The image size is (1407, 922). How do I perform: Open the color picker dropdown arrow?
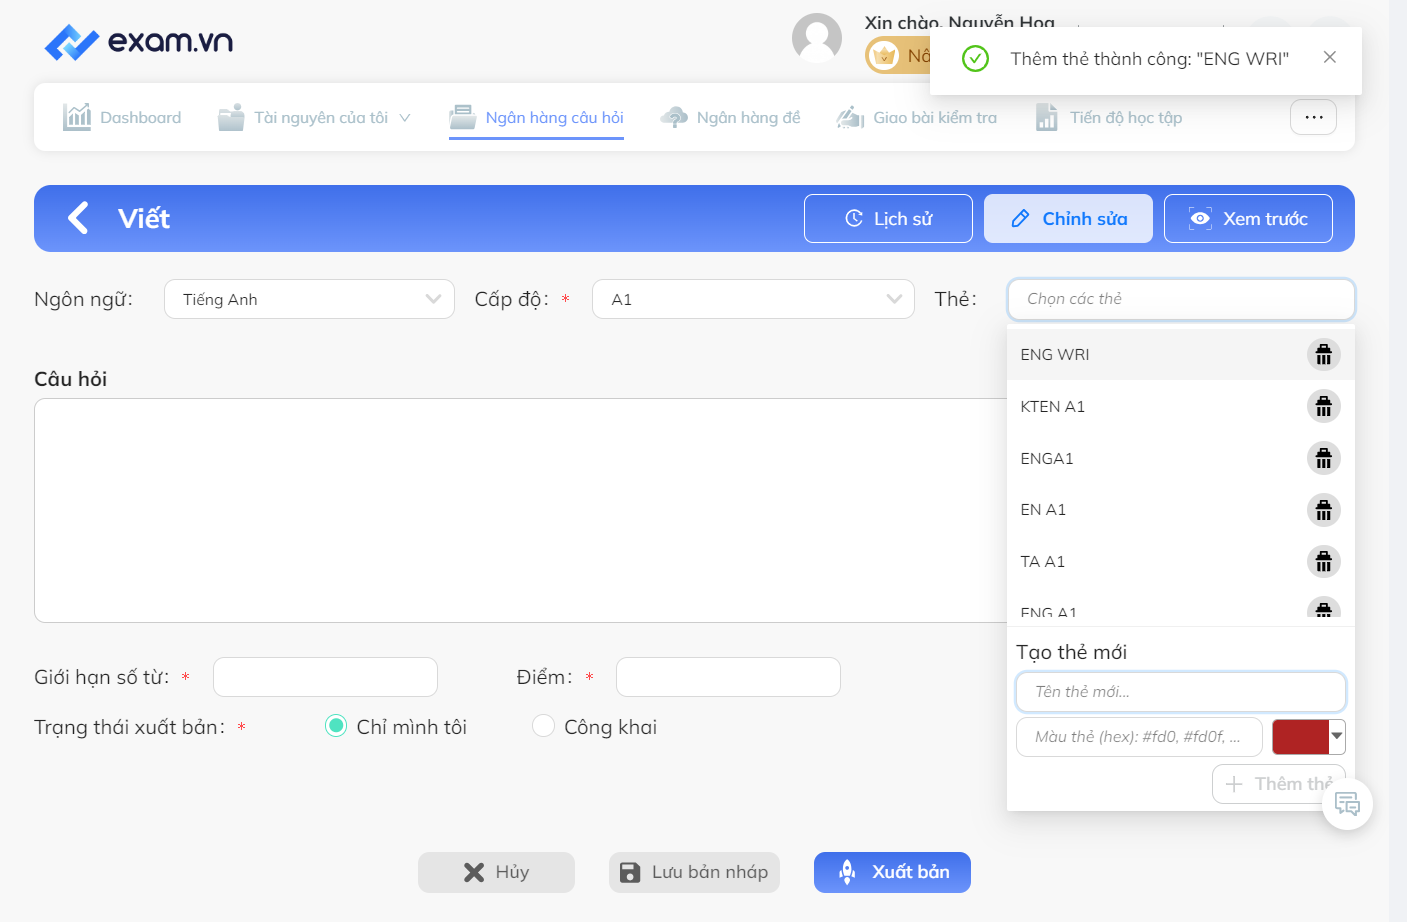pyautogui.click(x=1337, y=736)
